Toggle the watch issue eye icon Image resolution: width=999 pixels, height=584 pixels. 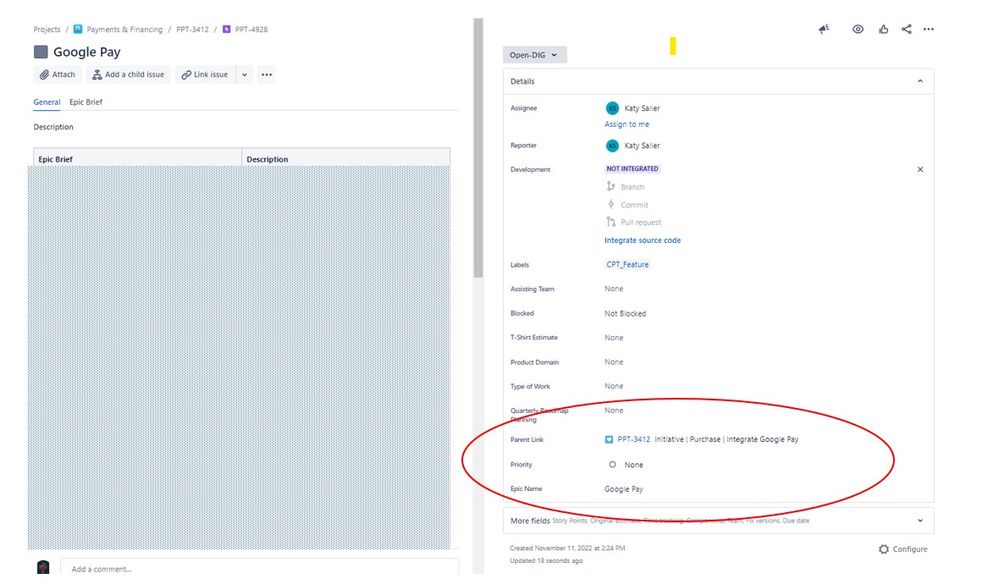858,29
